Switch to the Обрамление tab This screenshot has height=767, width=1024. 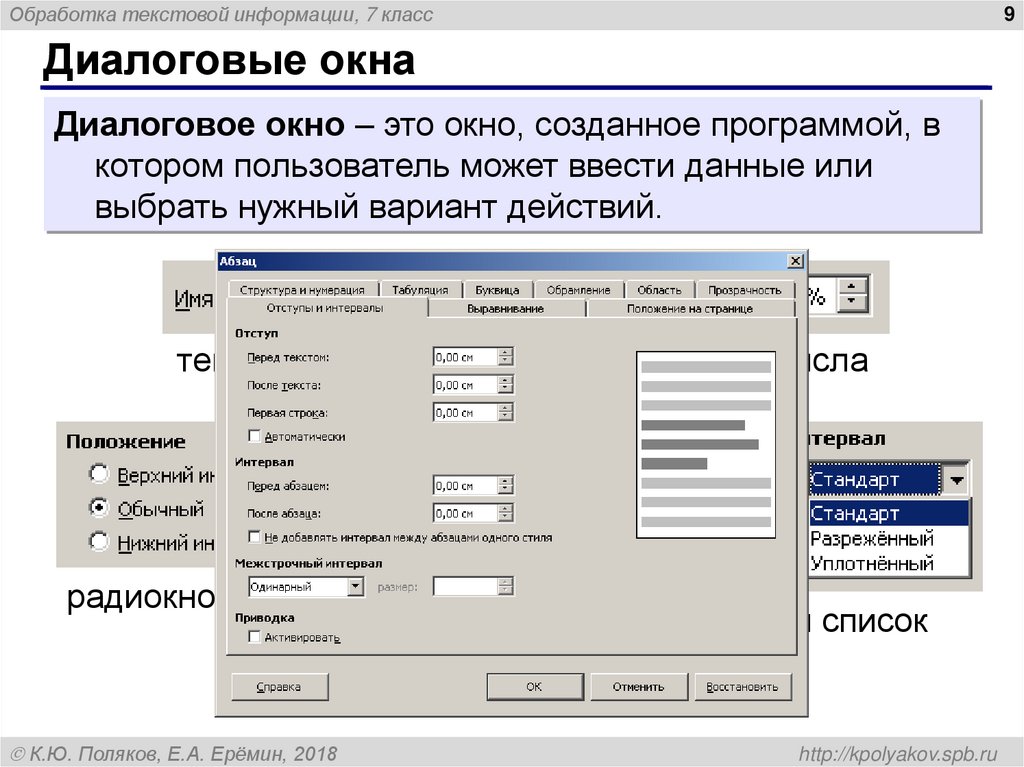tap(578, 289)
